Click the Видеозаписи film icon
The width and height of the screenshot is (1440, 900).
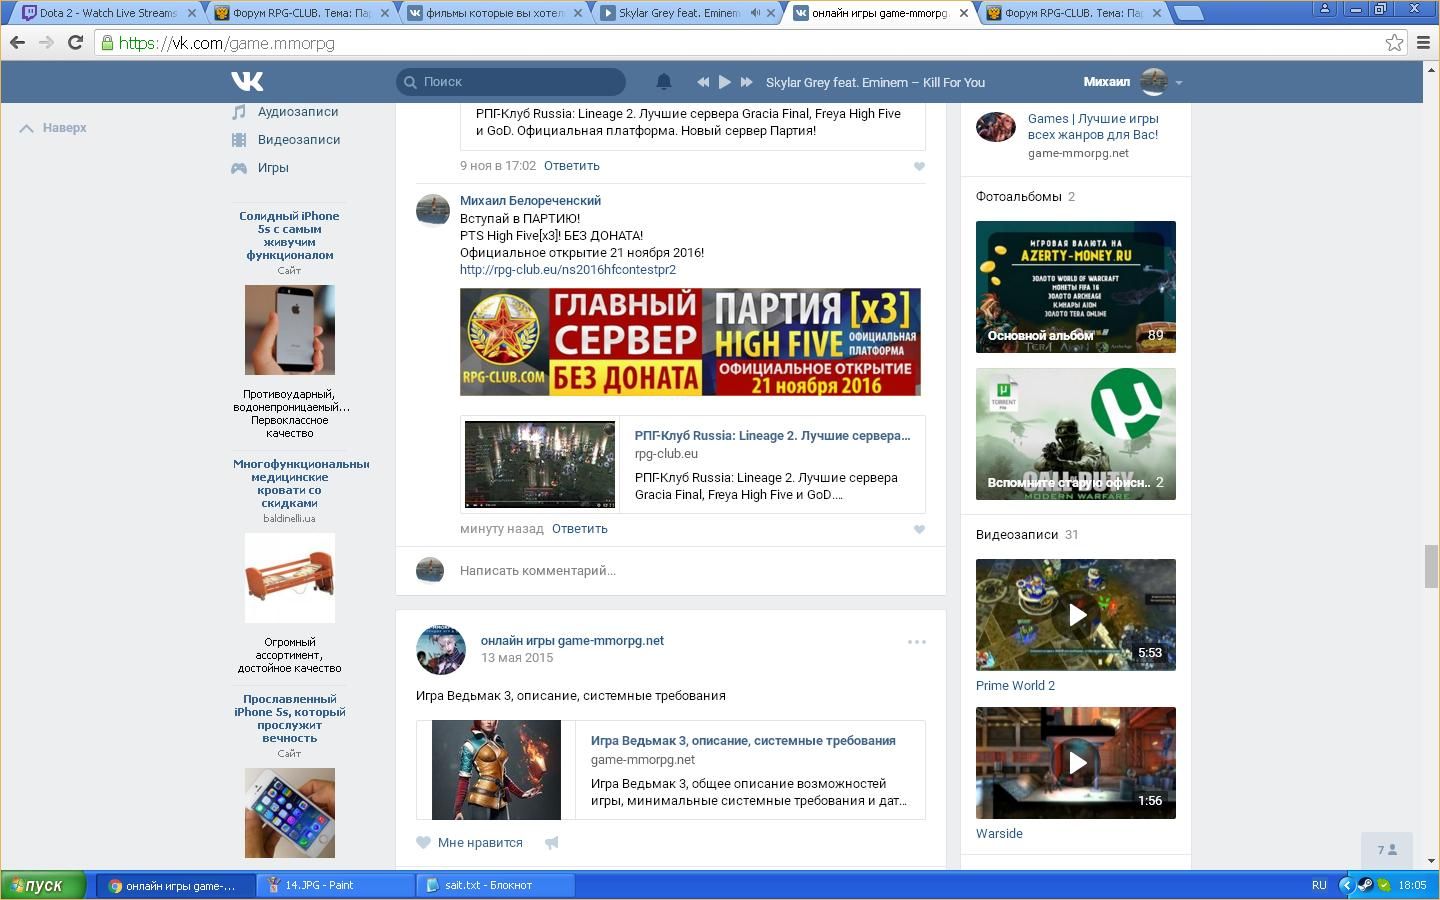(x=239, y=140)
